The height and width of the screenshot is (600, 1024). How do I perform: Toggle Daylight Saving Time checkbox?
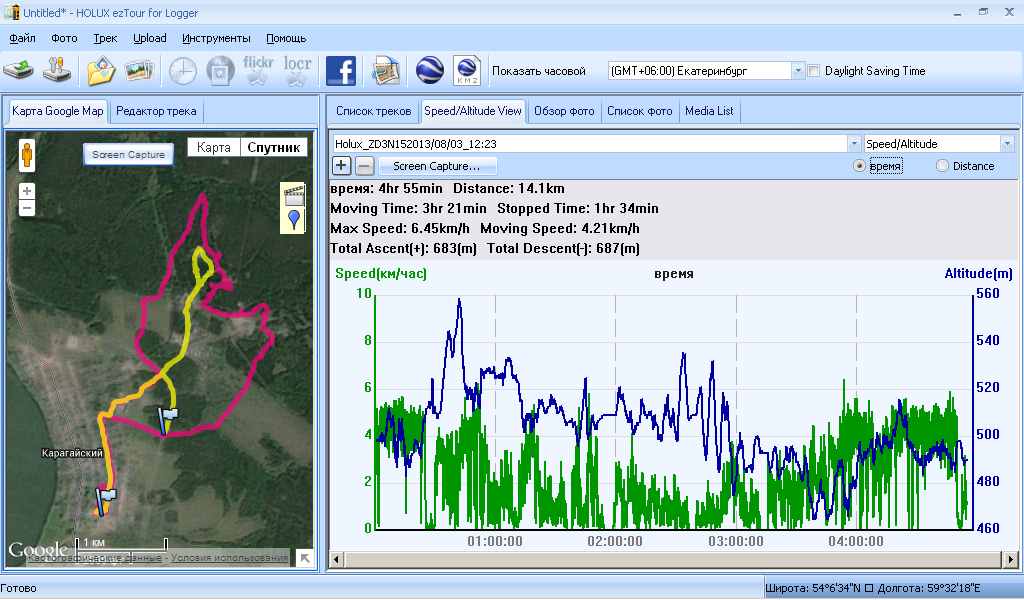pyautogui.click(x=814, y=71)
